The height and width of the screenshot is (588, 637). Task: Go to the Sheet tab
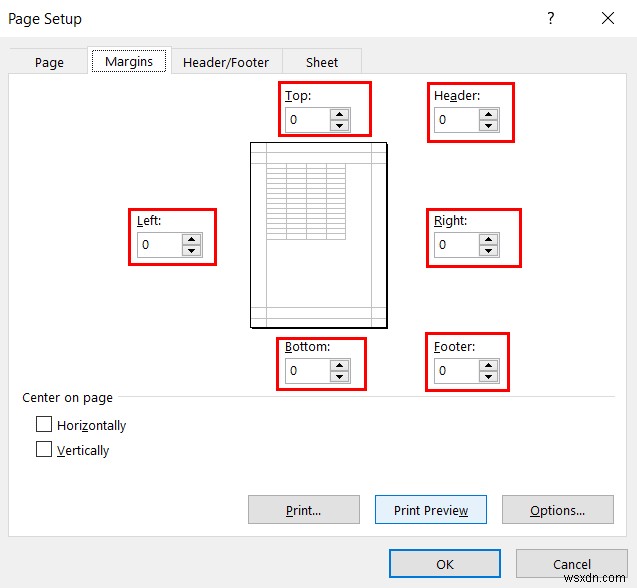coord(322,62)
